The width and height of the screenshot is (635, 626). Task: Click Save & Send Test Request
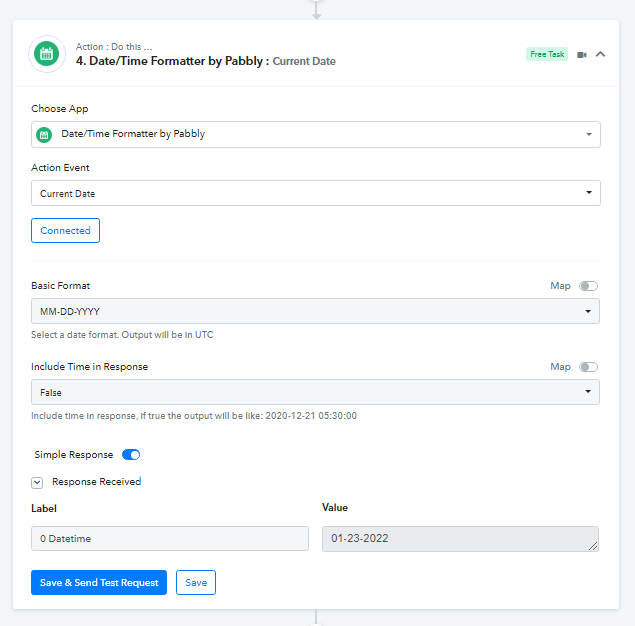coord(99,583)
